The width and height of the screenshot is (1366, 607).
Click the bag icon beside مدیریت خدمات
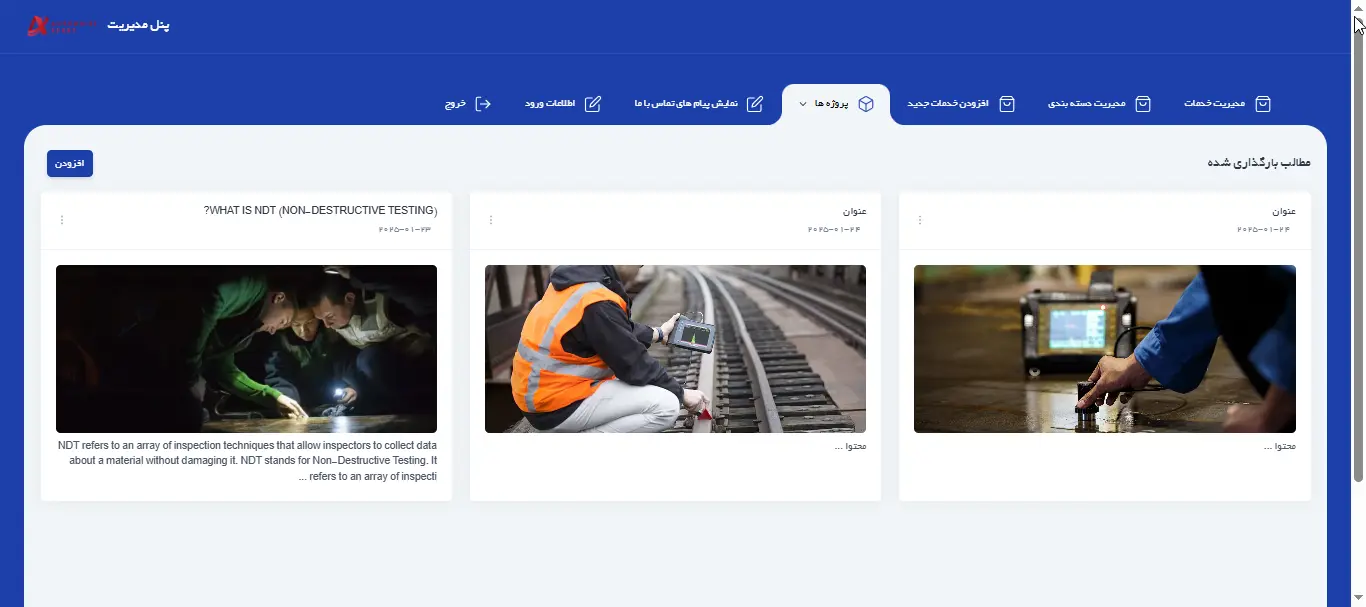(1263, 104)
